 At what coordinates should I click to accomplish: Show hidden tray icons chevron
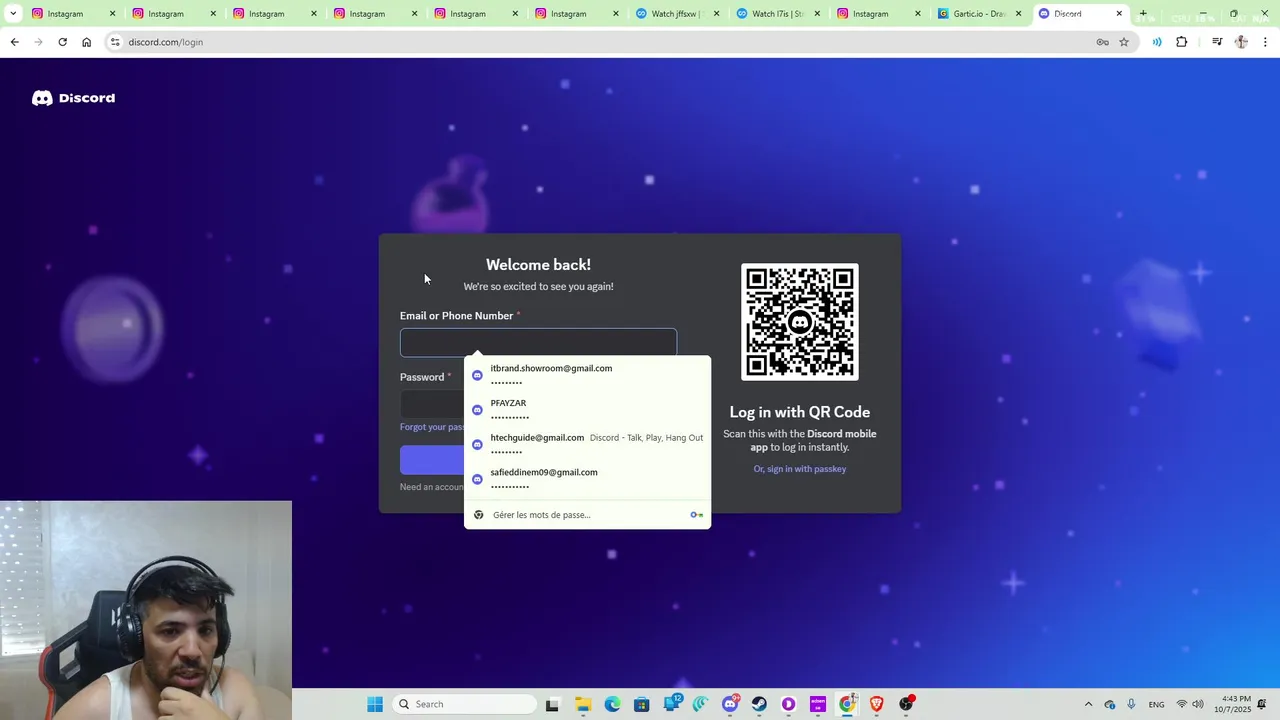coord(1088,704)
